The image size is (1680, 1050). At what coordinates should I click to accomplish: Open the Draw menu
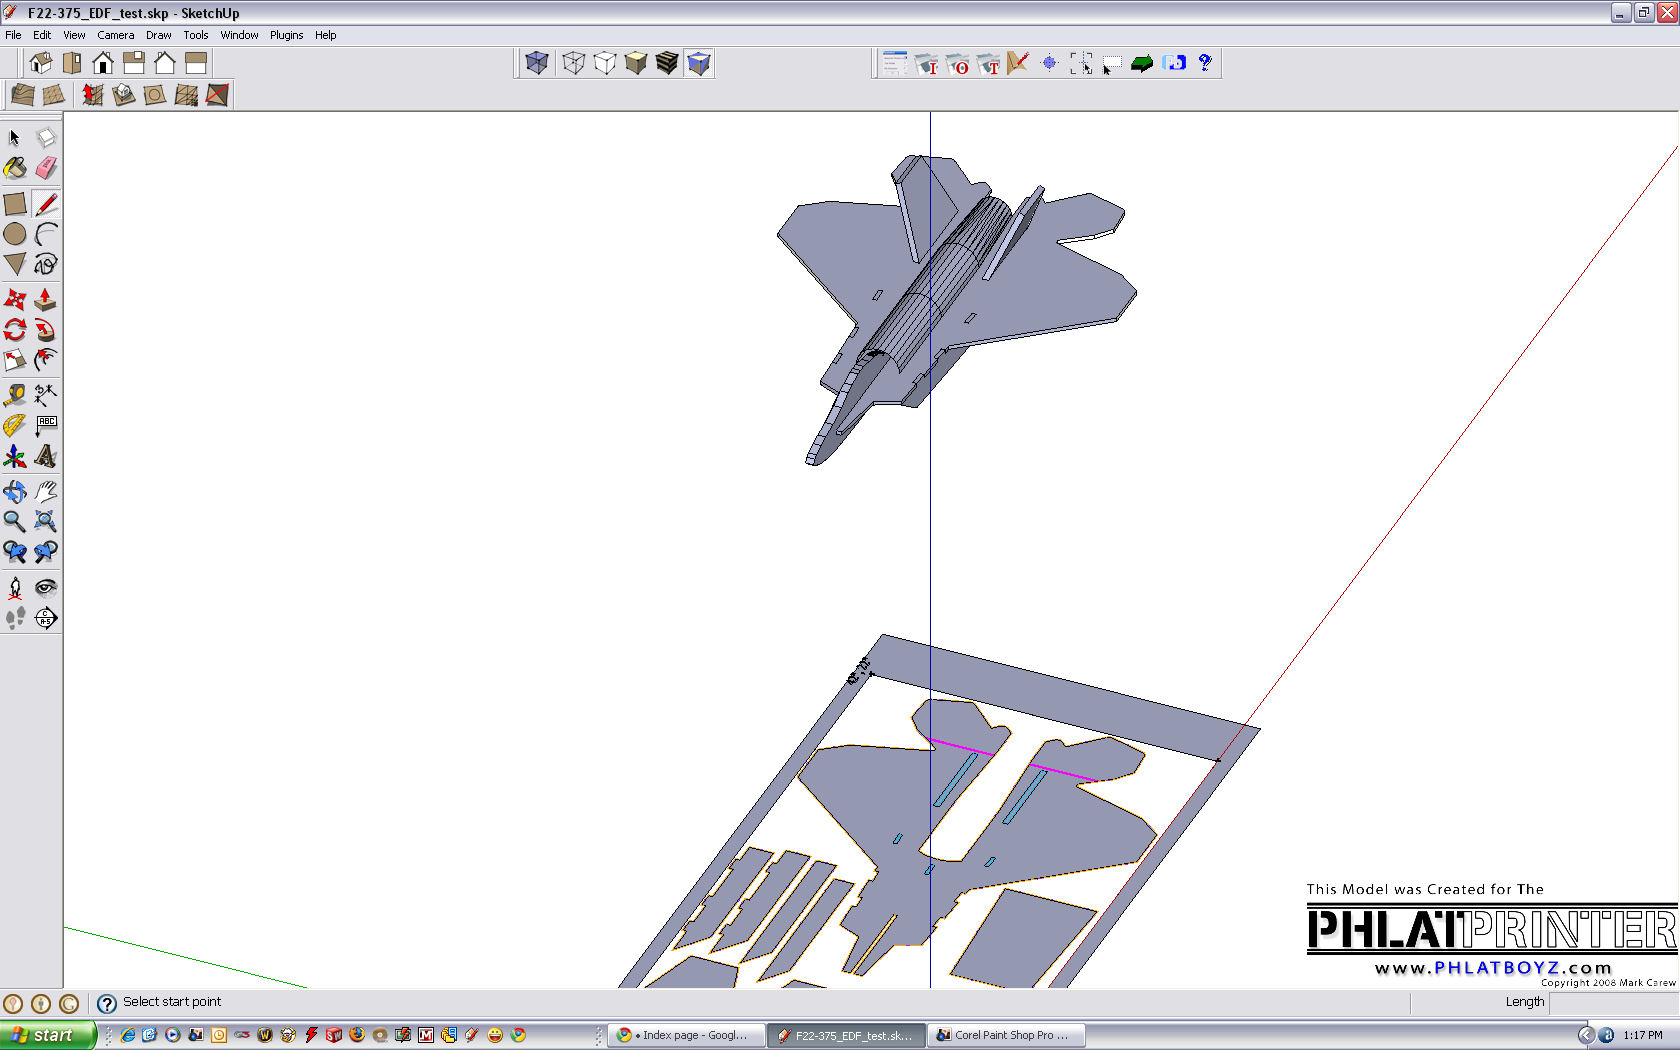point(158,35)
